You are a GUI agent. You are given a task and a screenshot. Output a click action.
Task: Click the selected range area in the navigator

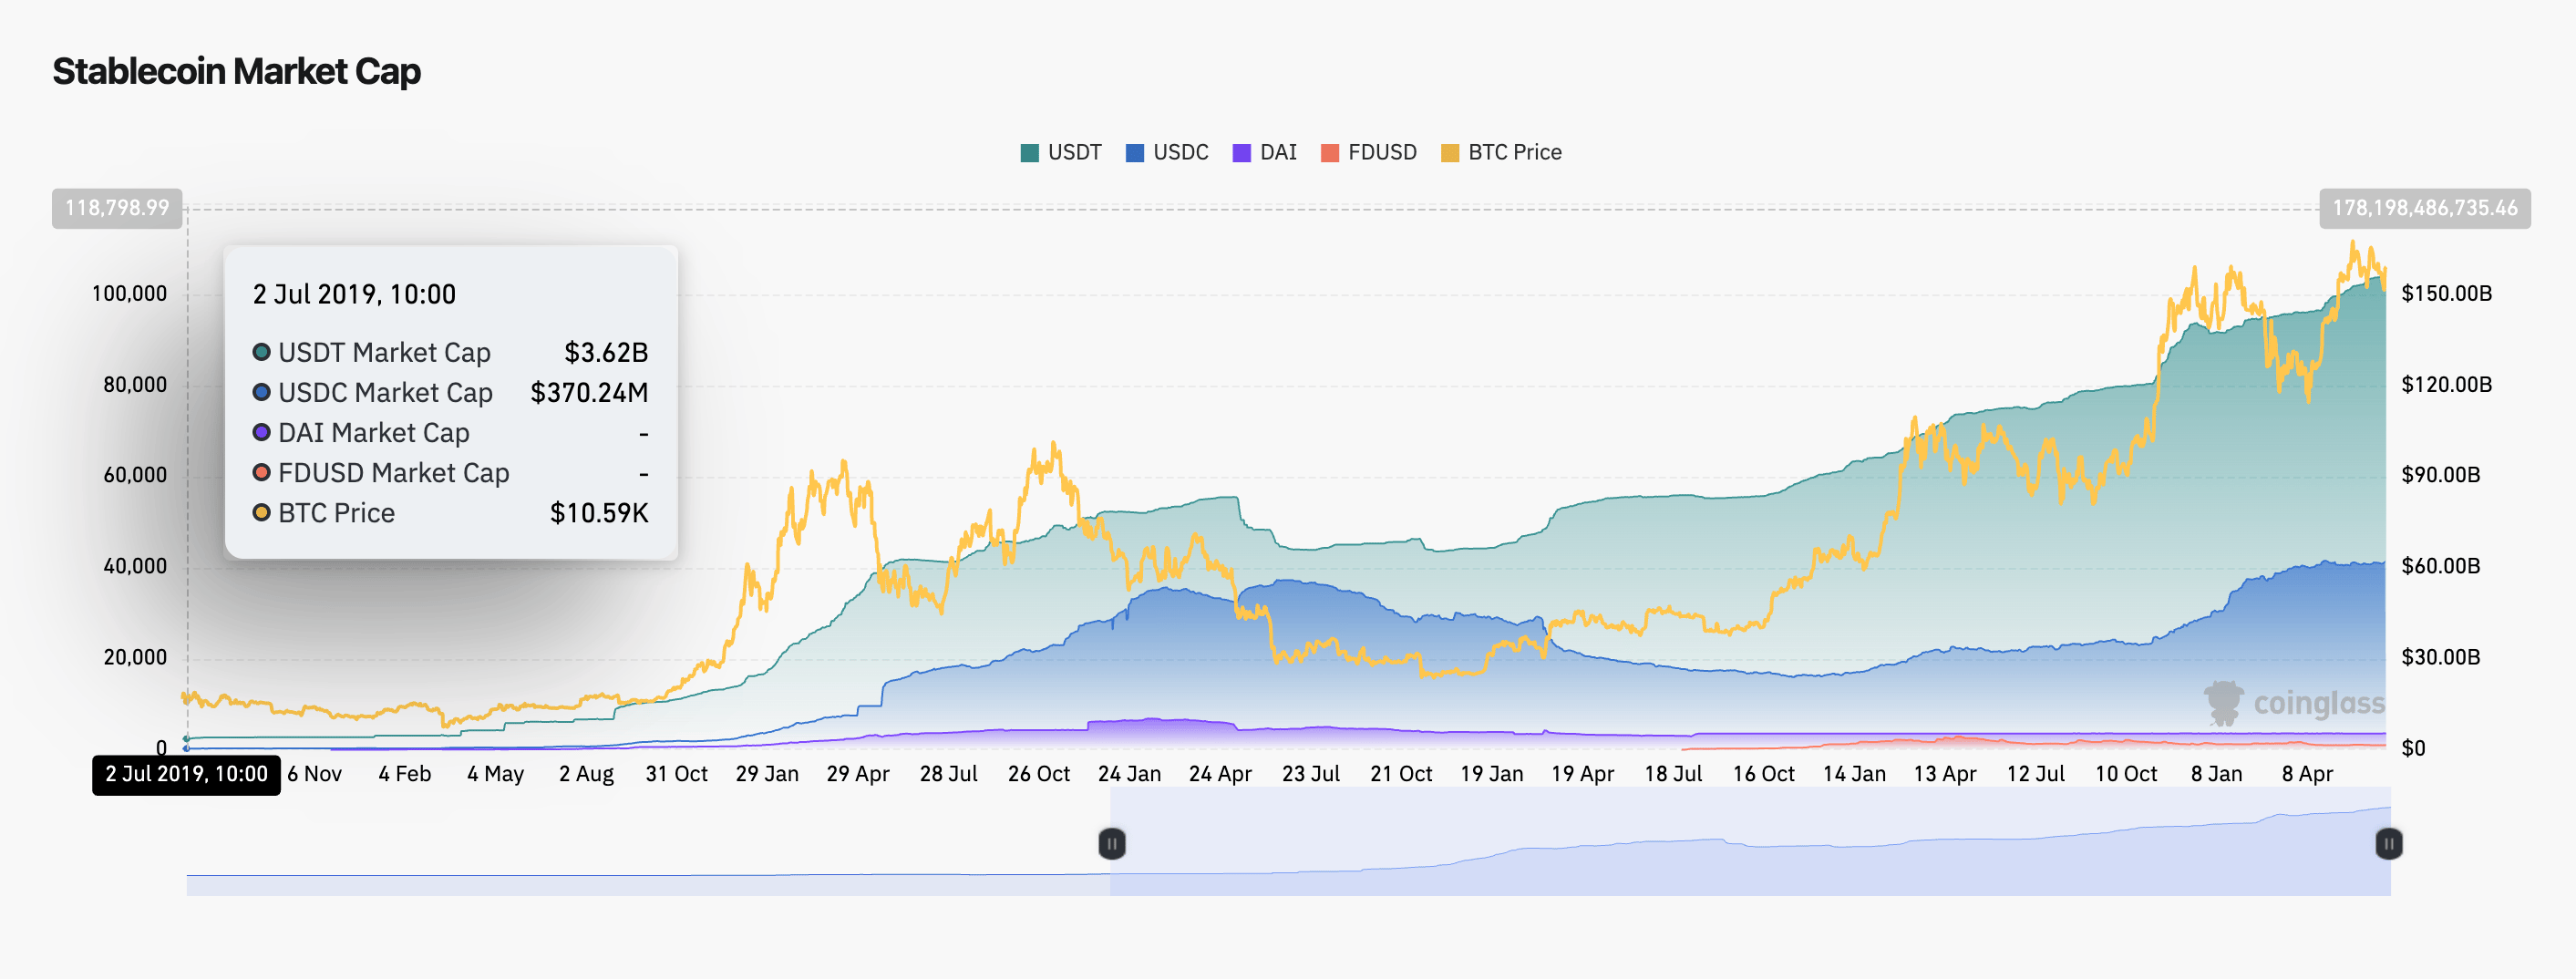(x=1750, y=842)
